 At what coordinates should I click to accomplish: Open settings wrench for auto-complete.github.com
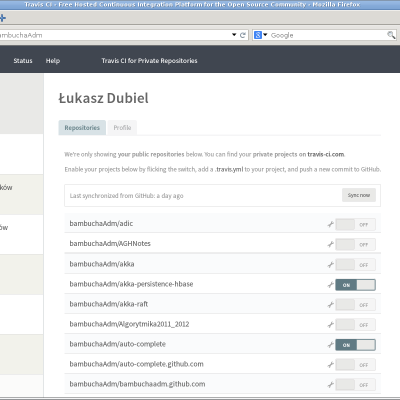[x=330, y=365]
